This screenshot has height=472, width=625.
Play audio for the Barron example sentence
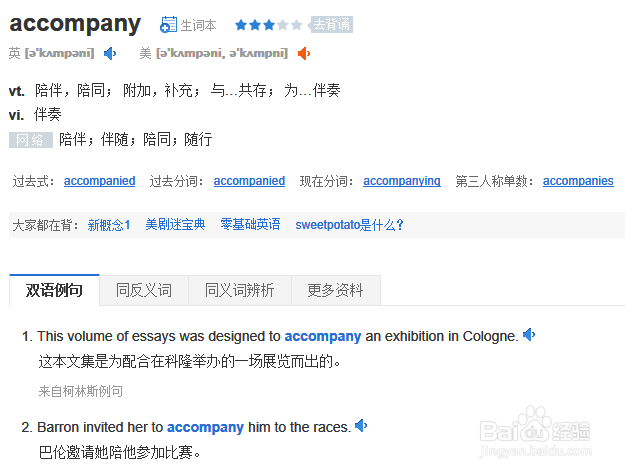click(361, 426)
